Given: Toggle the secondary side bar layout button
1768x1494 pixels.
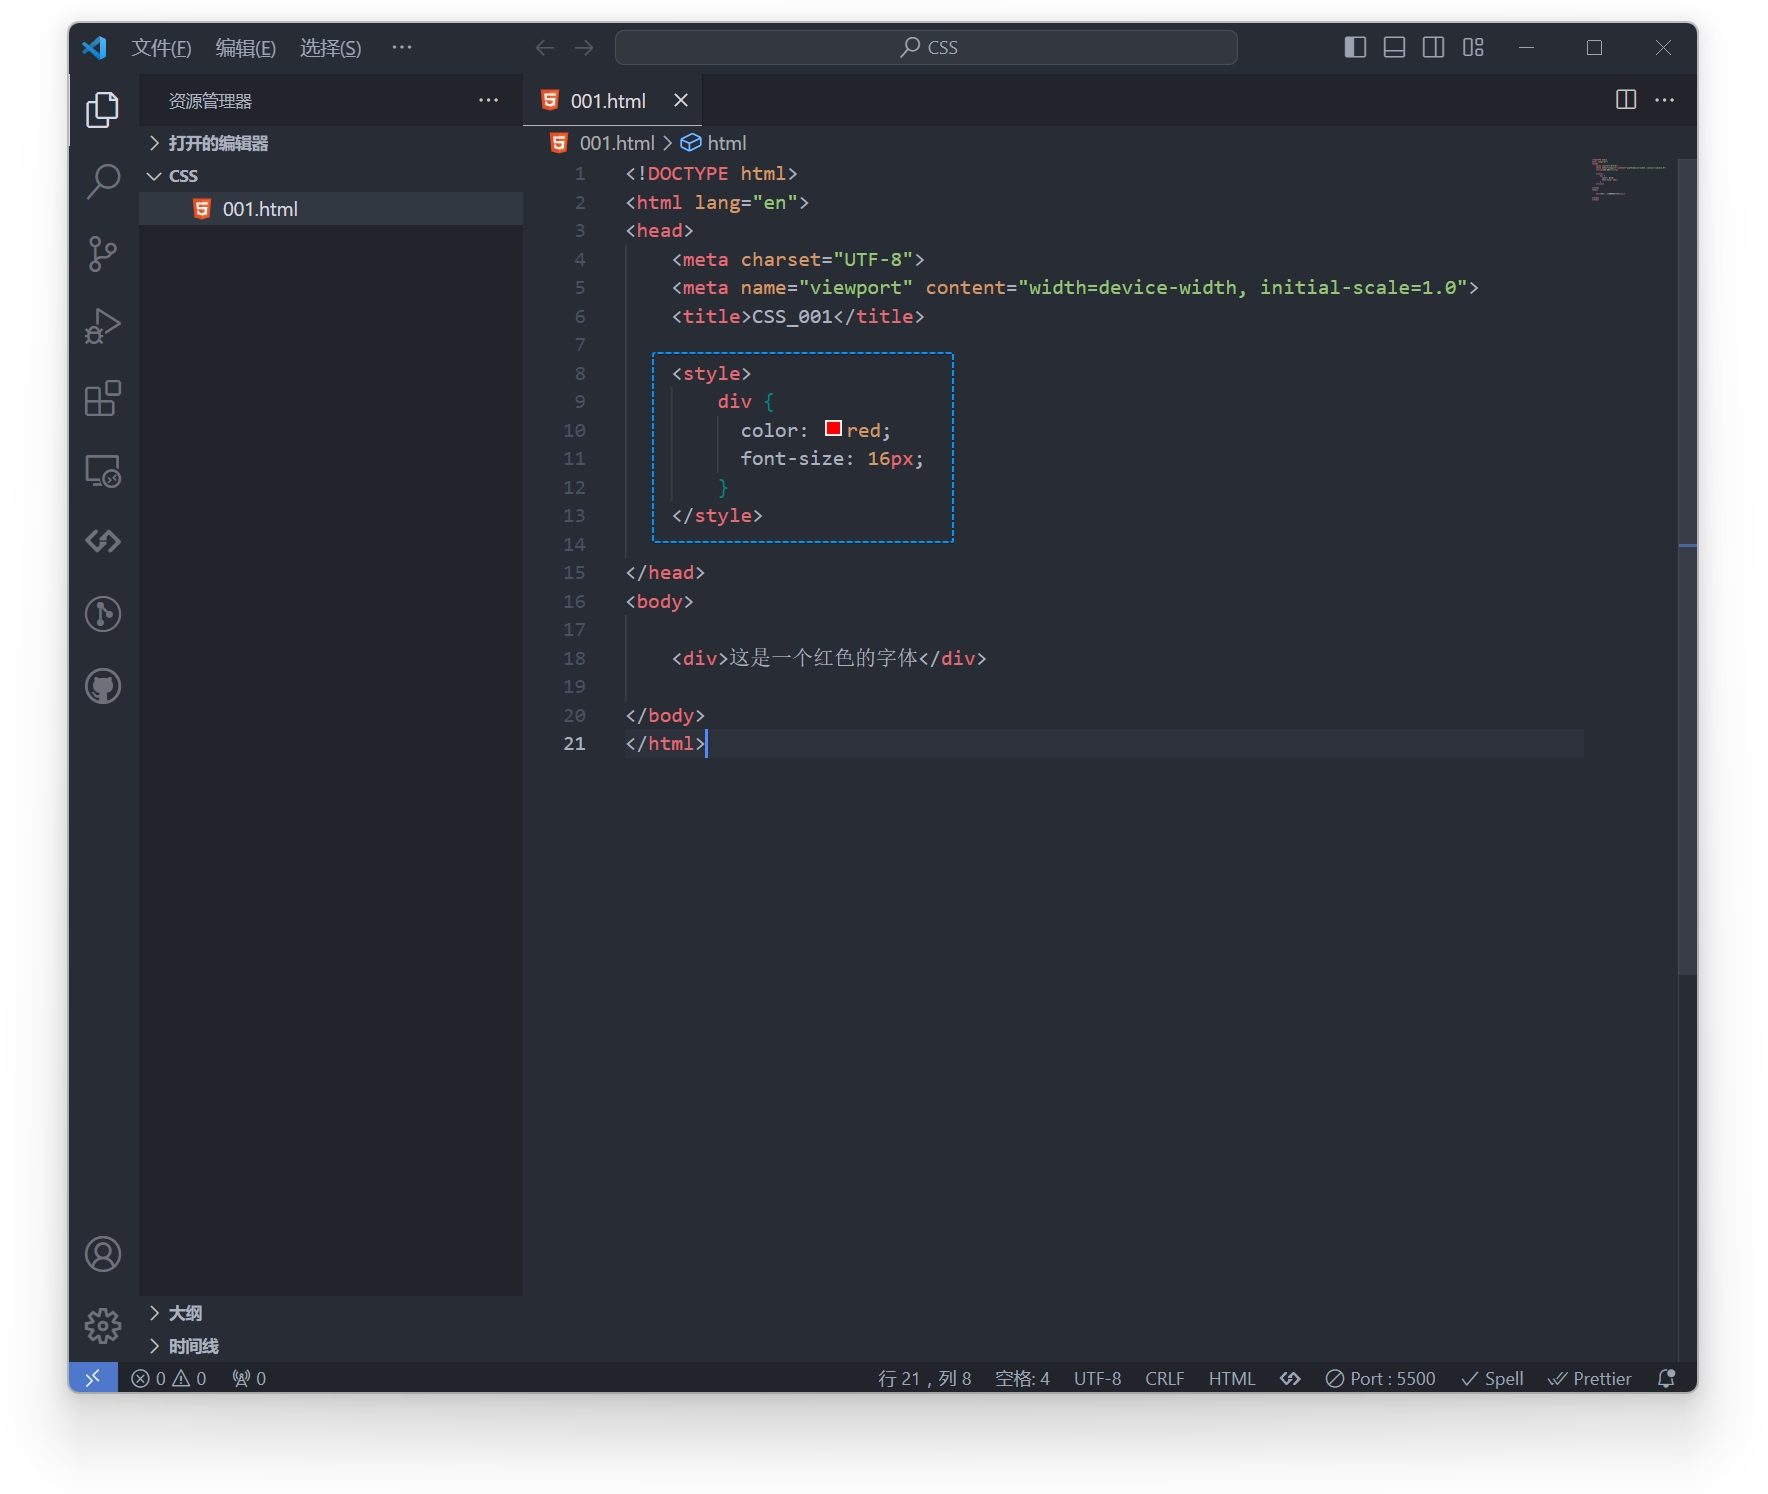Looking at the screenshot, I should [x=1433, y=47].
